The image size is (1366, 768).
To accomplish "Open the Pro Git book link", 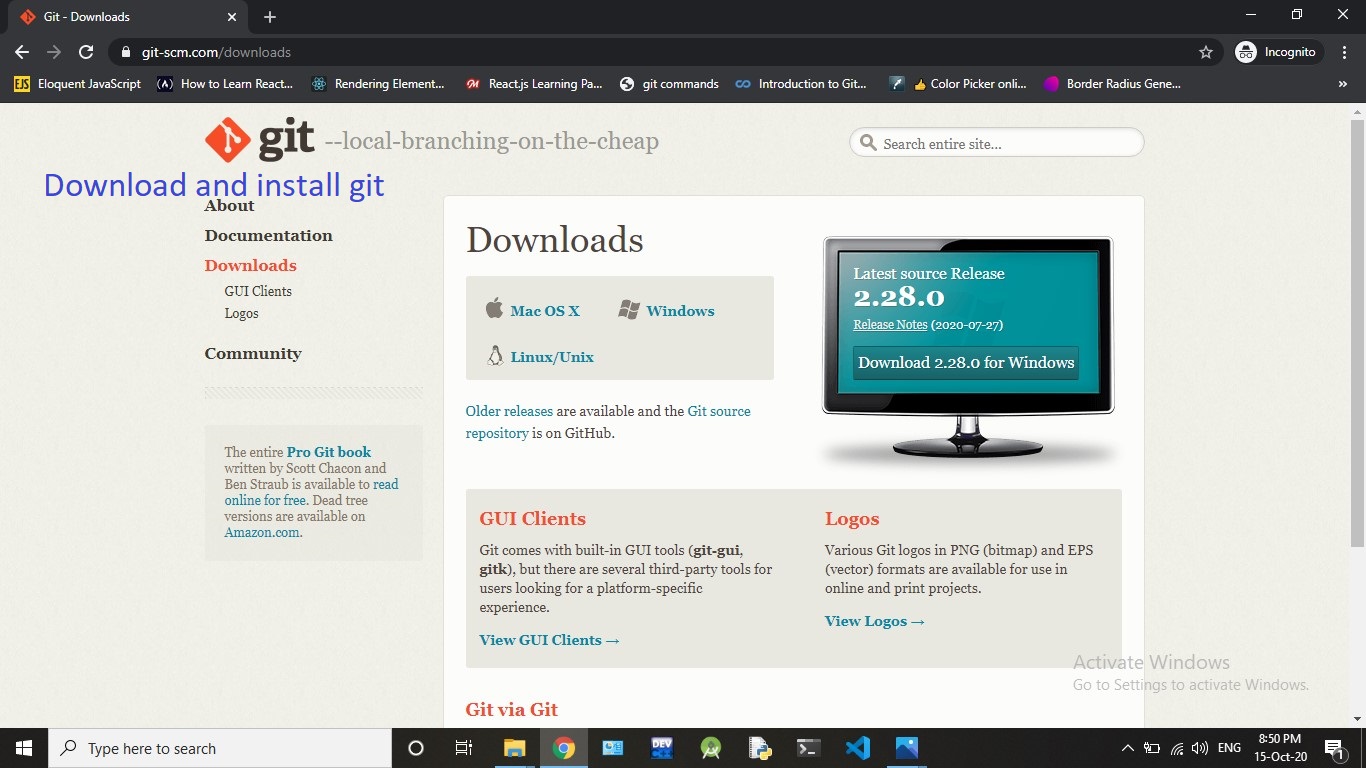I will point(329,452).
